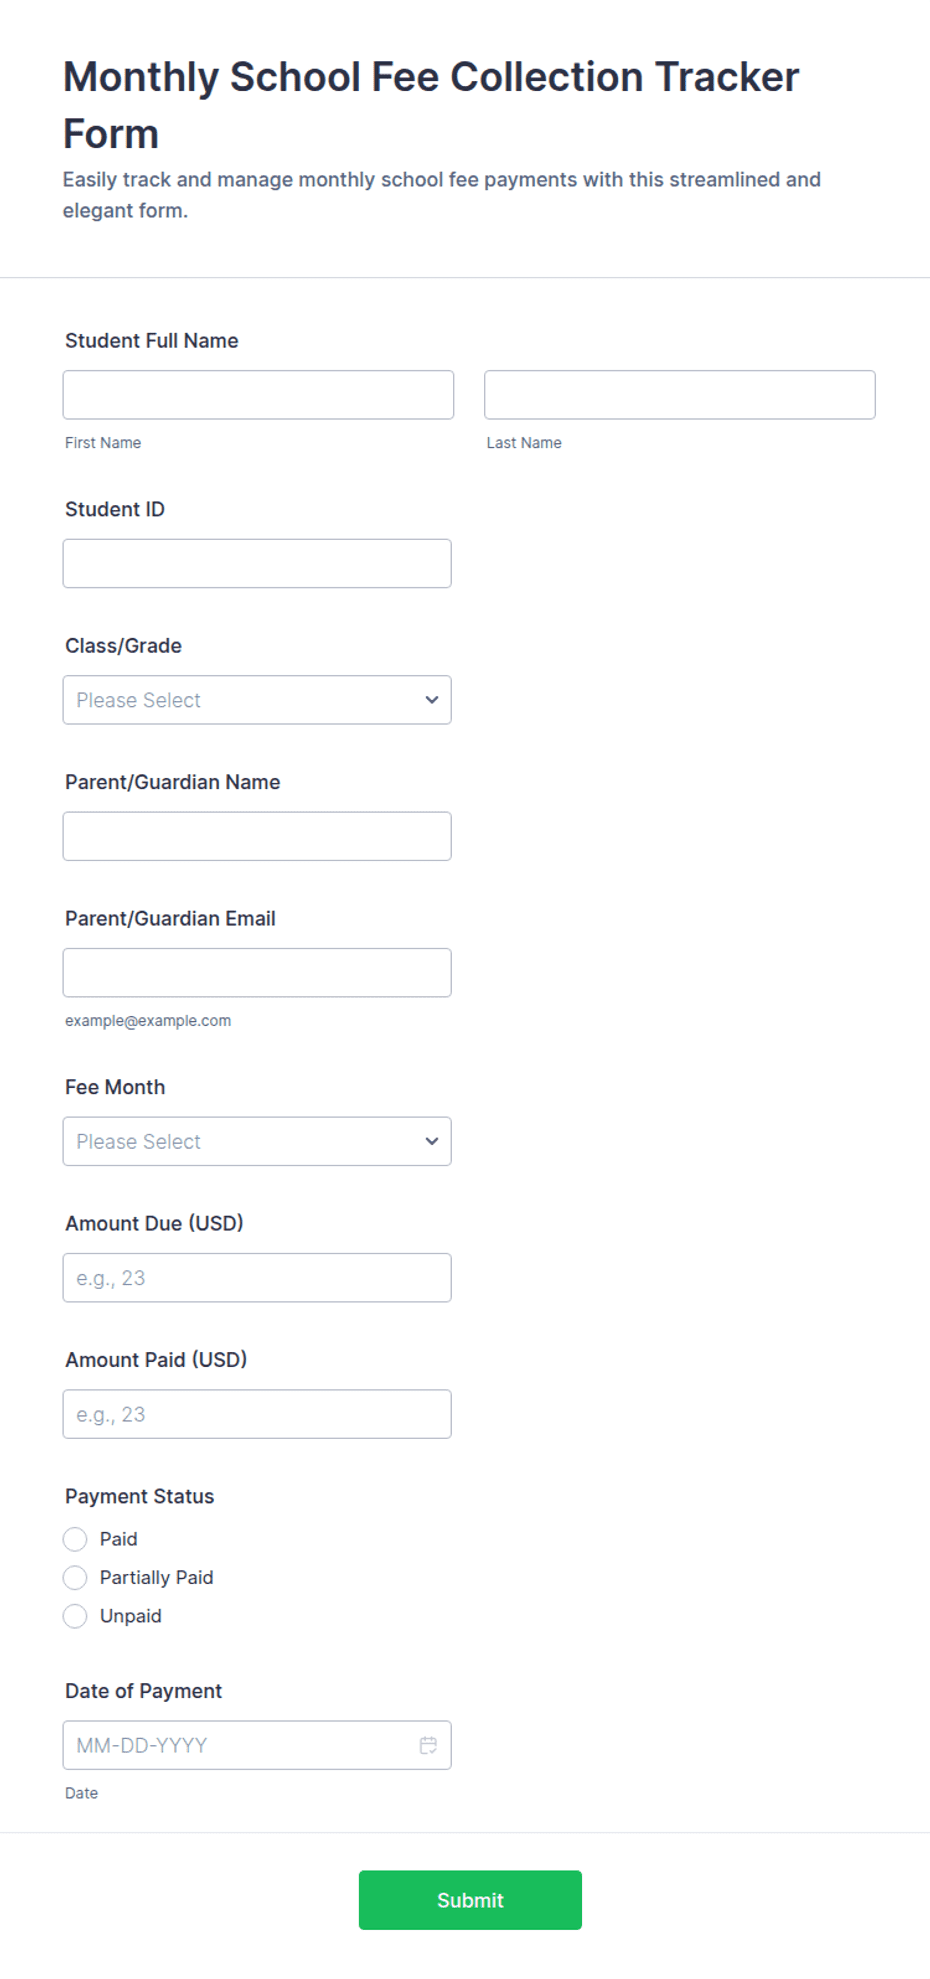The width and height of the screenshot is (930, 1979).
Task: Select the Amount Paid (USD) field
Action: point(257,1414)
